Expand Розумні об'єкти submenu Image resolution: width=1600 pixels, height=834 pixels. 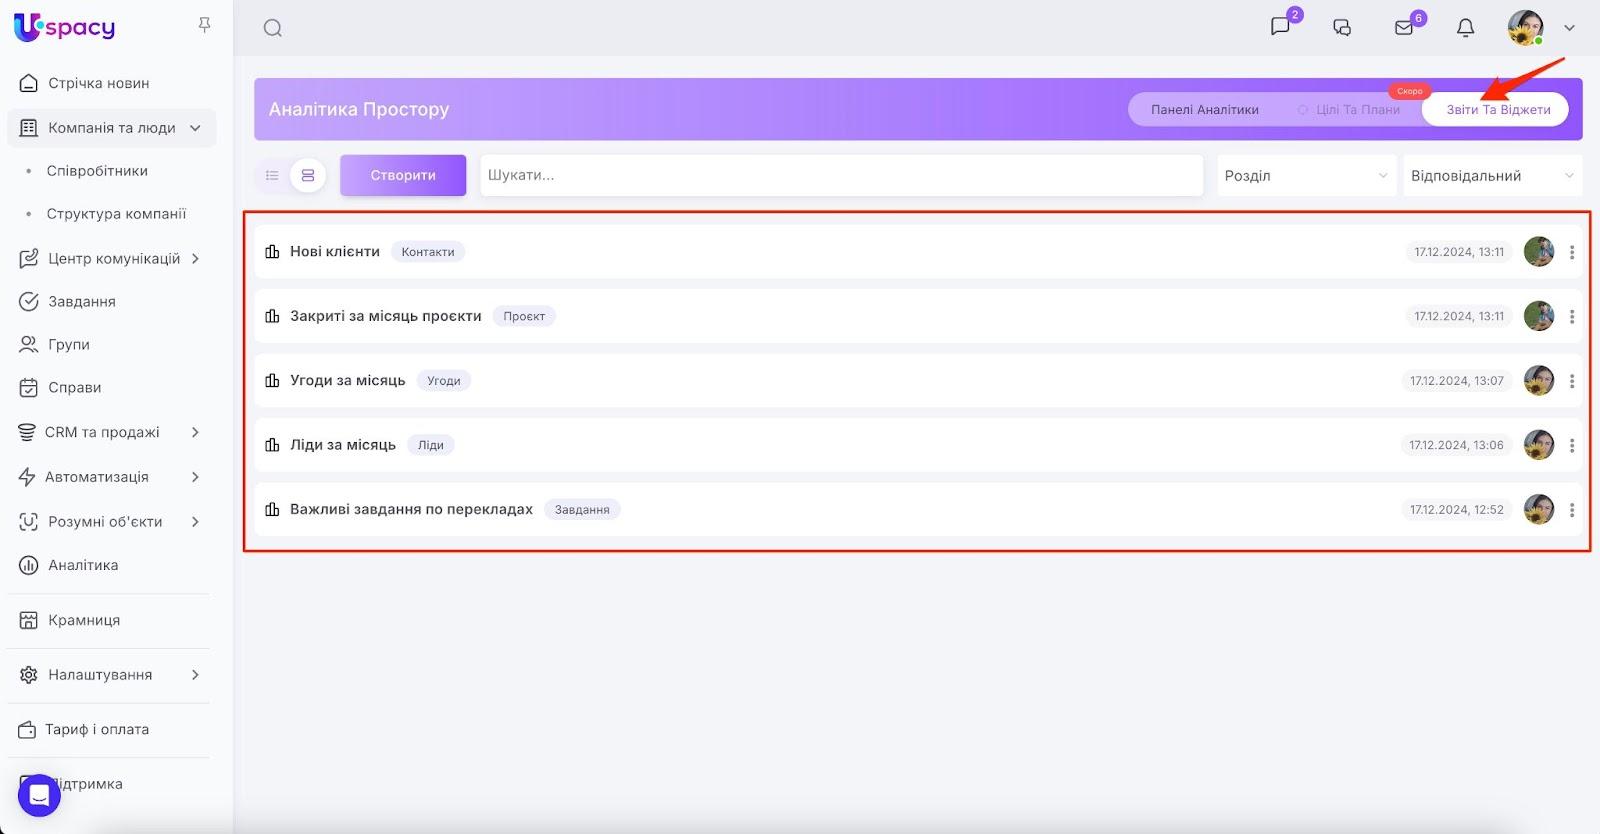pyautogui.click(x=195, y=521)
